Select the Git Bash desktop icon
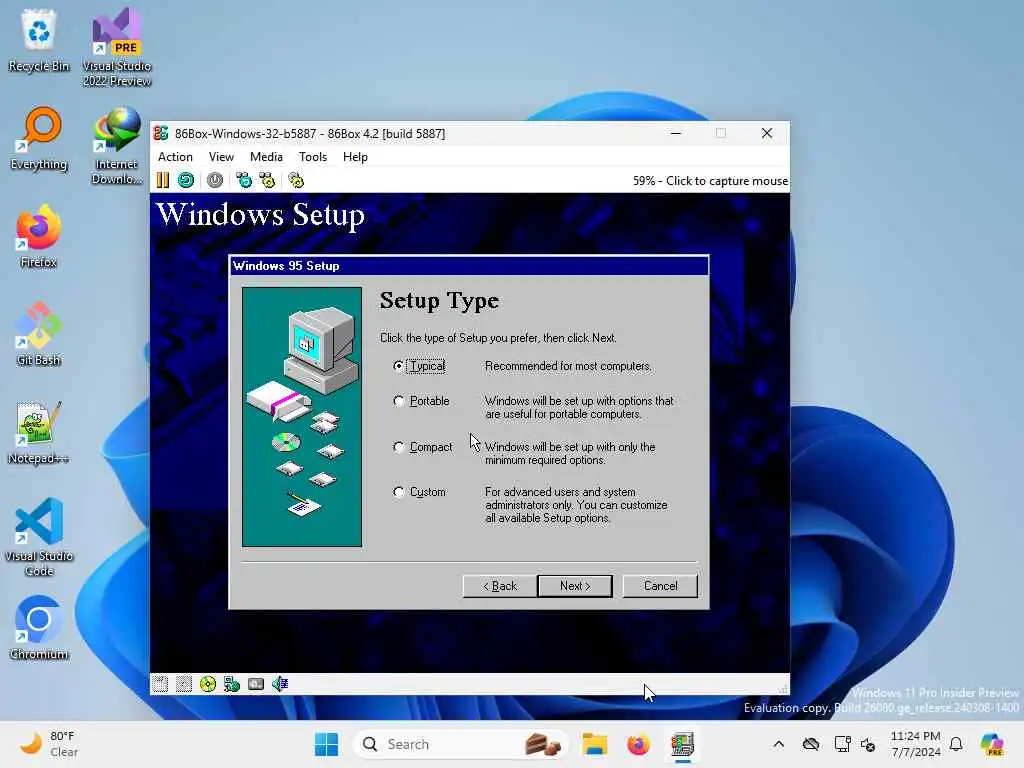1024x768 pixels. pyautogui.click(x=39, y=334)
